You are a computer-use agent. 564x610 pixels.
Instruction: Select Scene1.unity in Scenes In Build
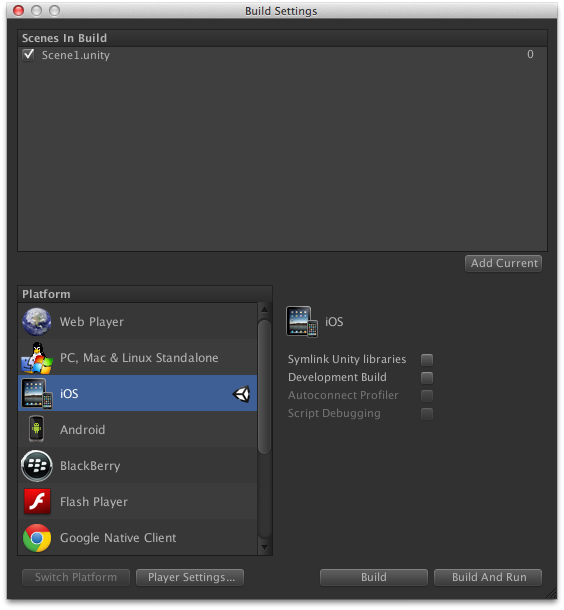pos(282,55)
